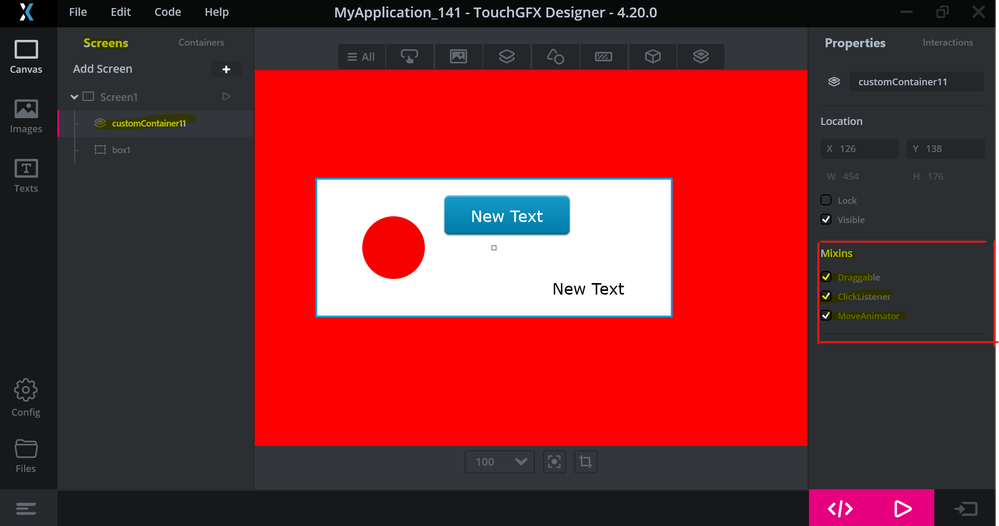Viewport: 999px width, 526px height.
Task: Select the black New Text label on canvas
Action: pos(588,289)
